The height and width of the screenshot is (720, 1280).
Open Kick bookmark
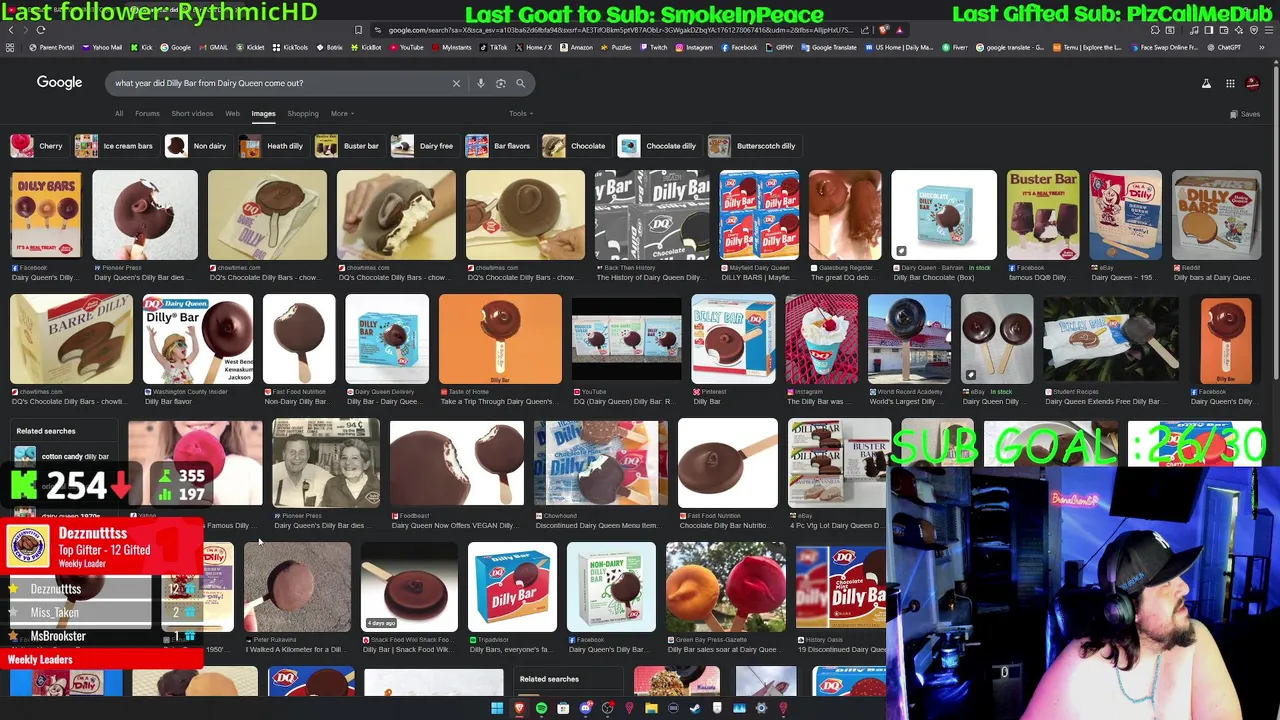[142, 47]
